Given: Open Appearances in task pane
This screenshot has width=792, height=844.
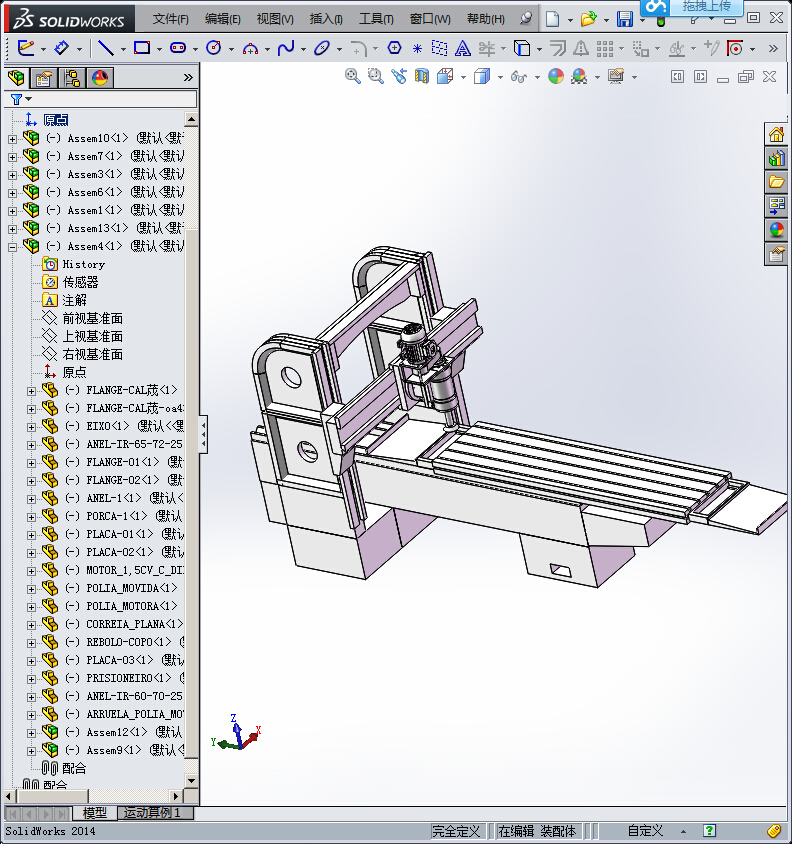Looking at the screenshot, I should click(x=776, y=230).
